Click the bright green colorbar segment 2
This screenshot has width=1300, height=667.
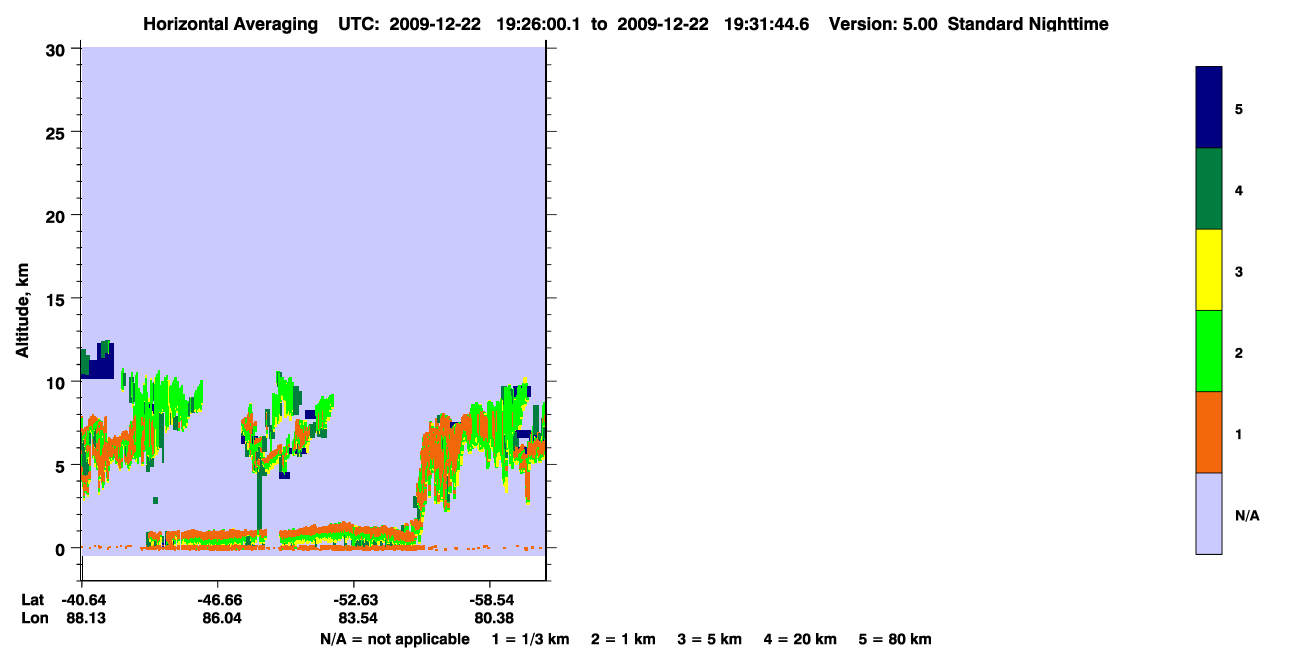1209,351
